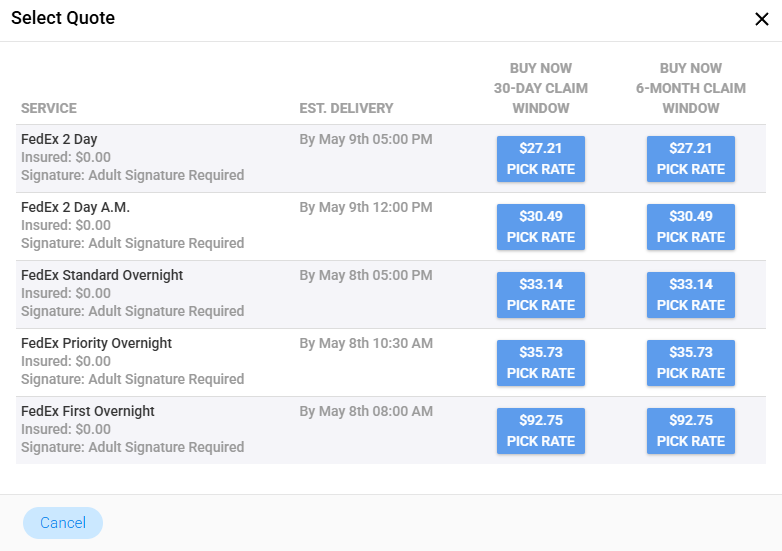Click Adult Signature Required under FedEx Standard Overnight

pos(133,311)
